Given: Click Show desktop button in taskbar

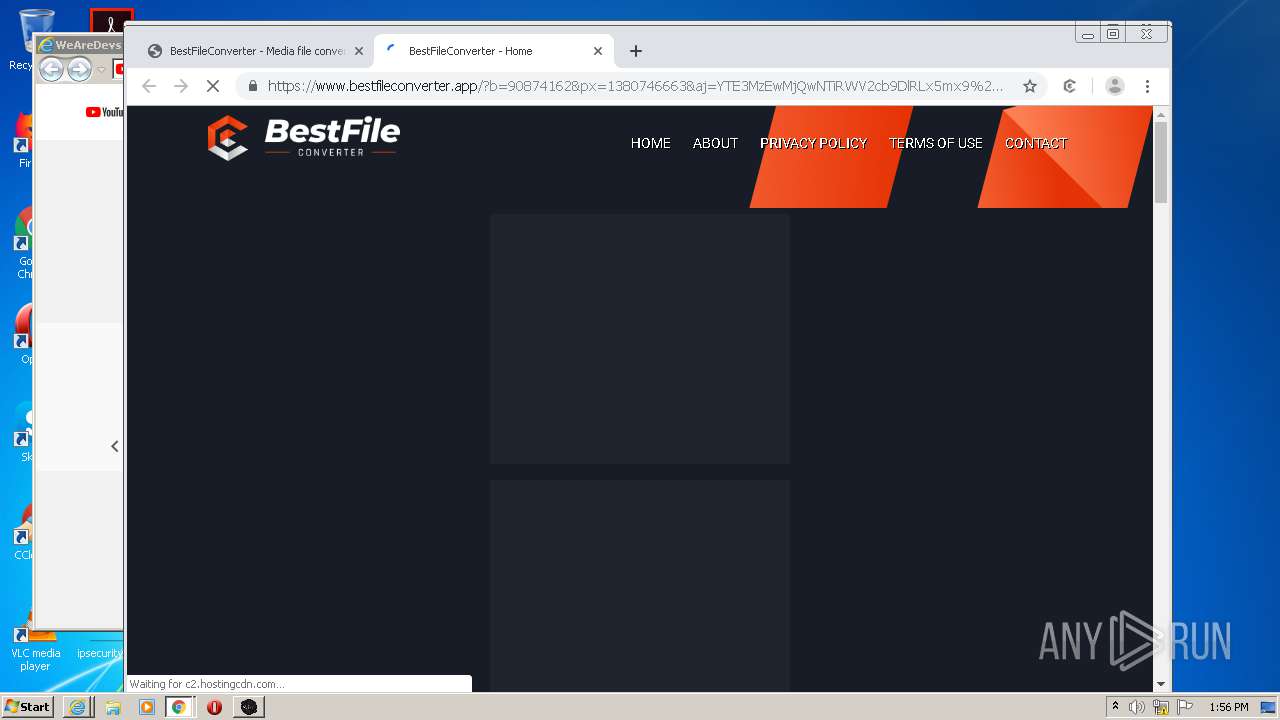Looking at the screenshot, I should (x=1268, y=707).
